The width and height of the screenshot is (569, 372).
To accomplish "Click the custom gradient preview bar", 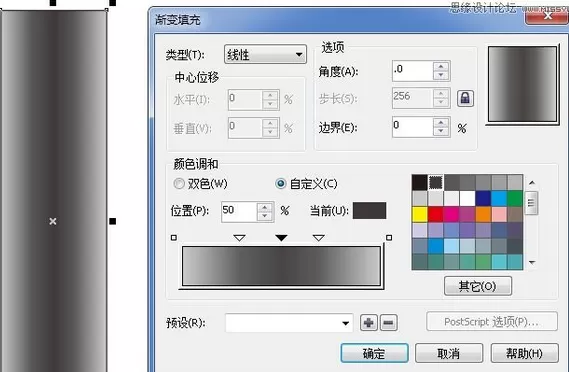I will click(x=281, y=266).
